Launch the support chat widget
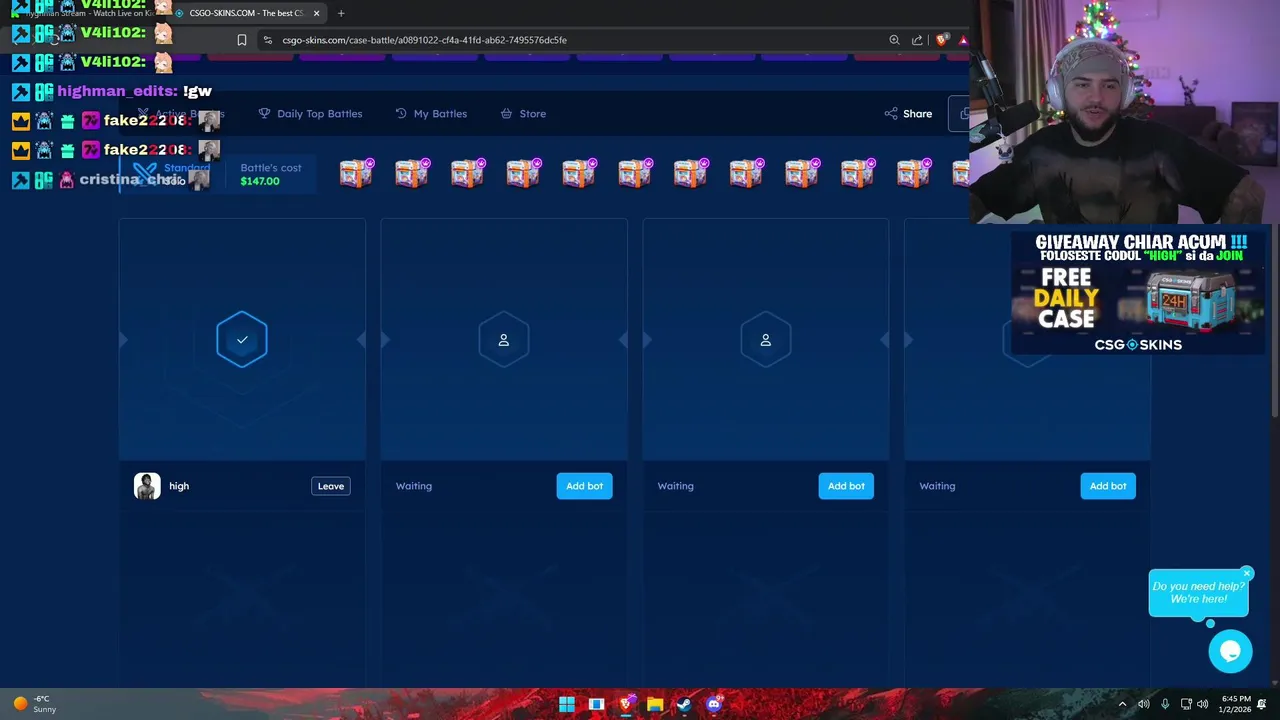Image resolution: width=1280 pixels, height=720 pixels. 1230,652
